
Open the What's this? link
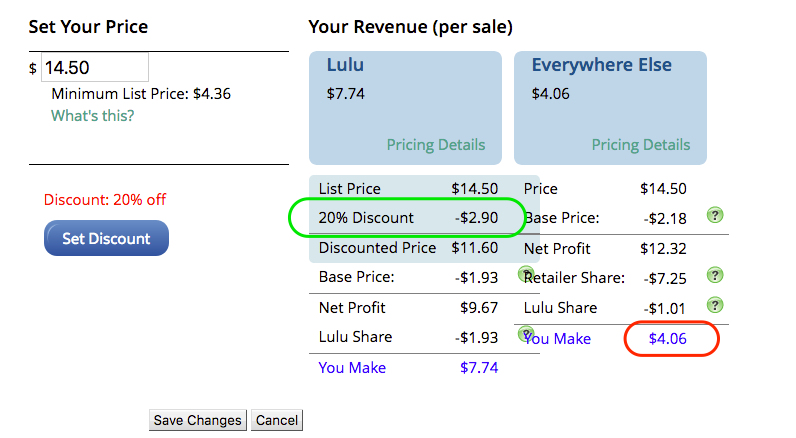tap(92, 116)
